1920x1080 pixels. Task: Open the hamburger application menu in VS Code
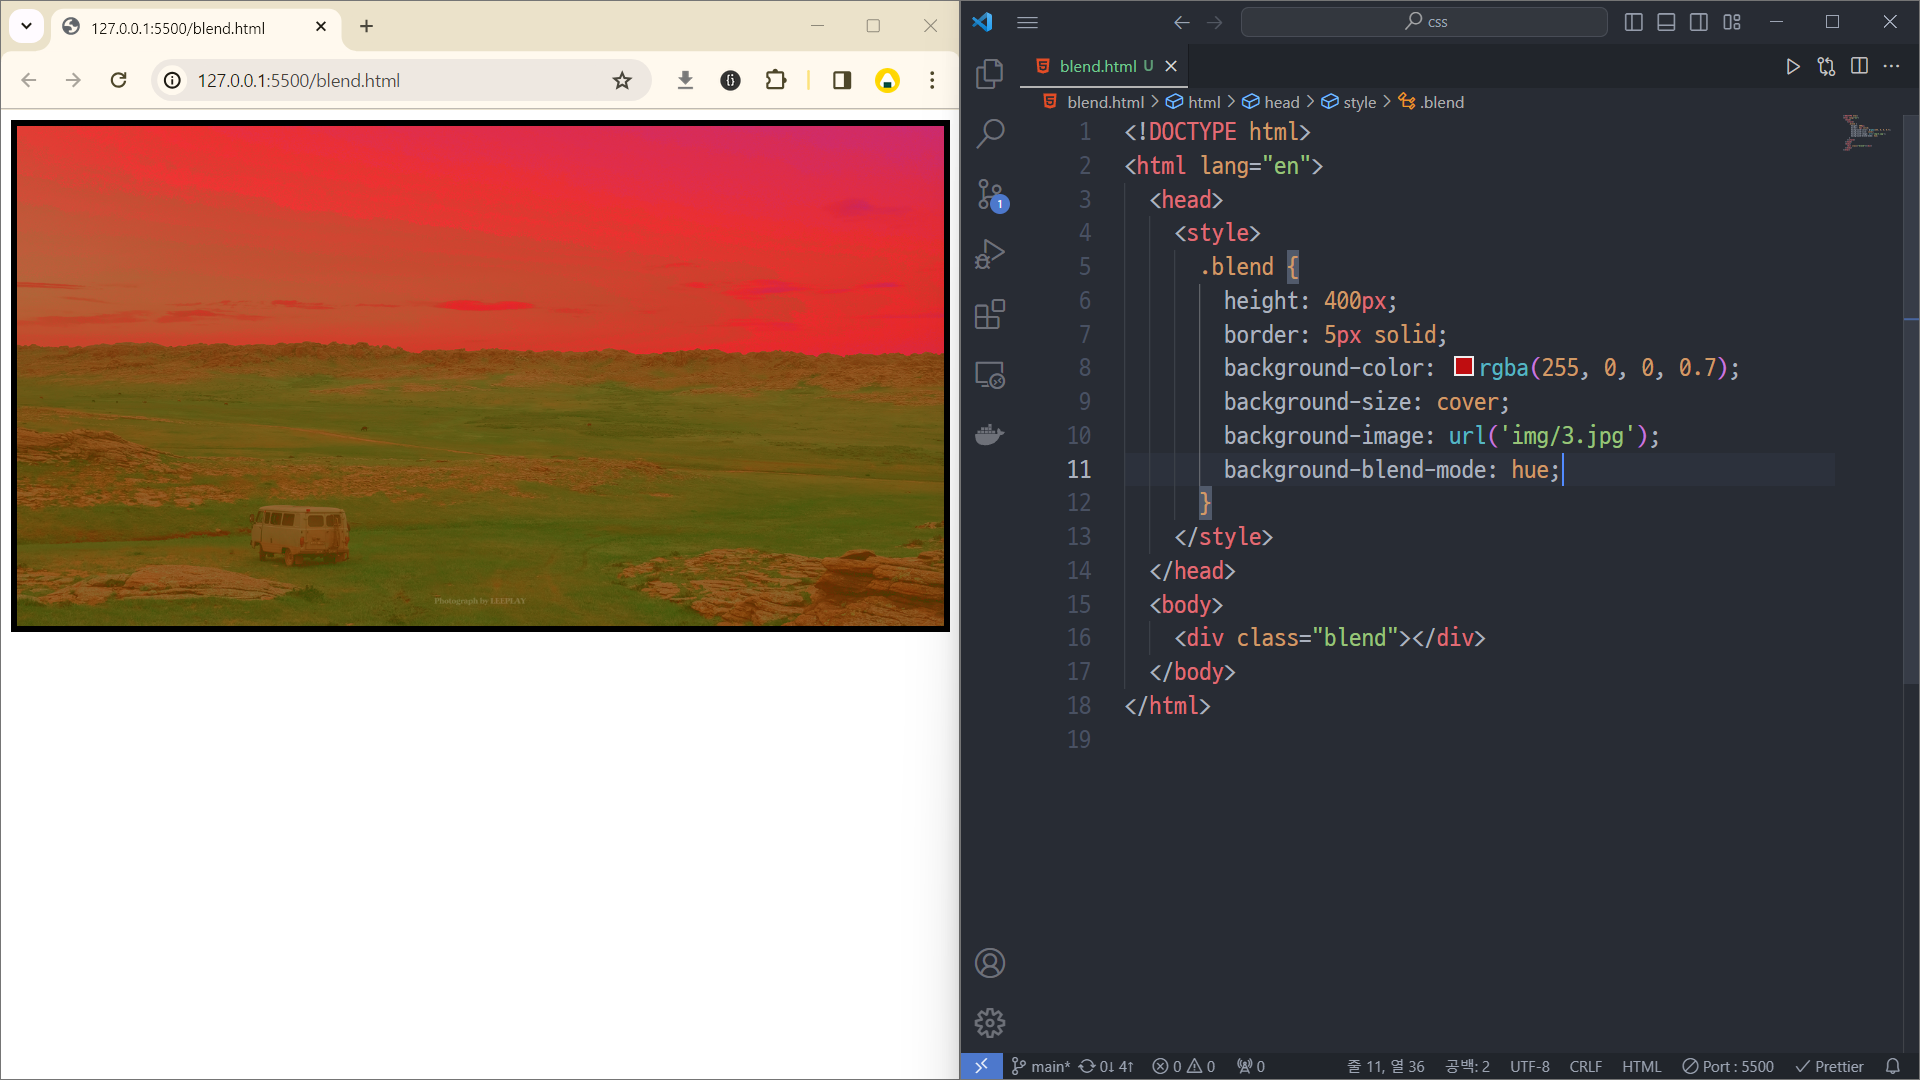(1027, 22)
